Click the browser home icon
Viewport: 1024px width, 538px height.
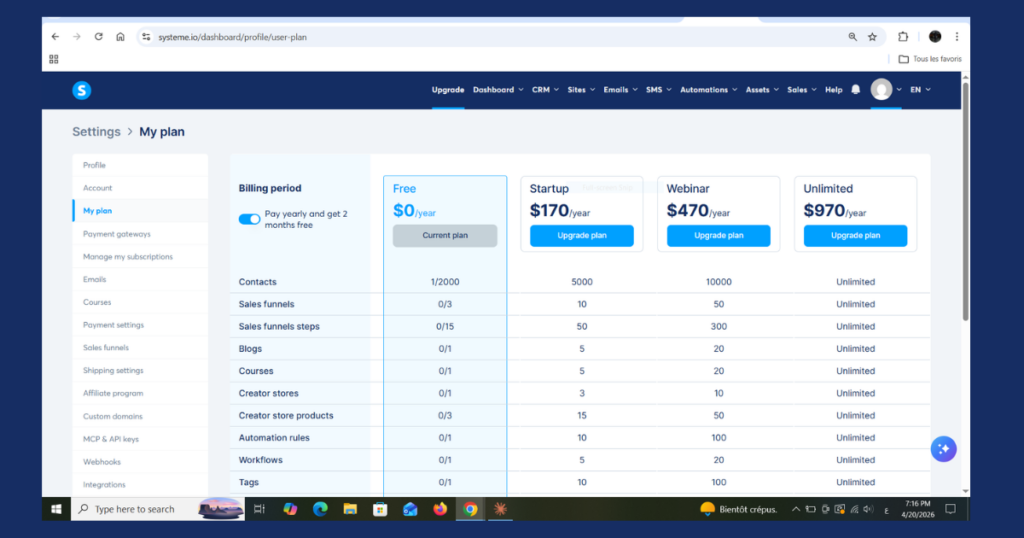pos(120,37)
